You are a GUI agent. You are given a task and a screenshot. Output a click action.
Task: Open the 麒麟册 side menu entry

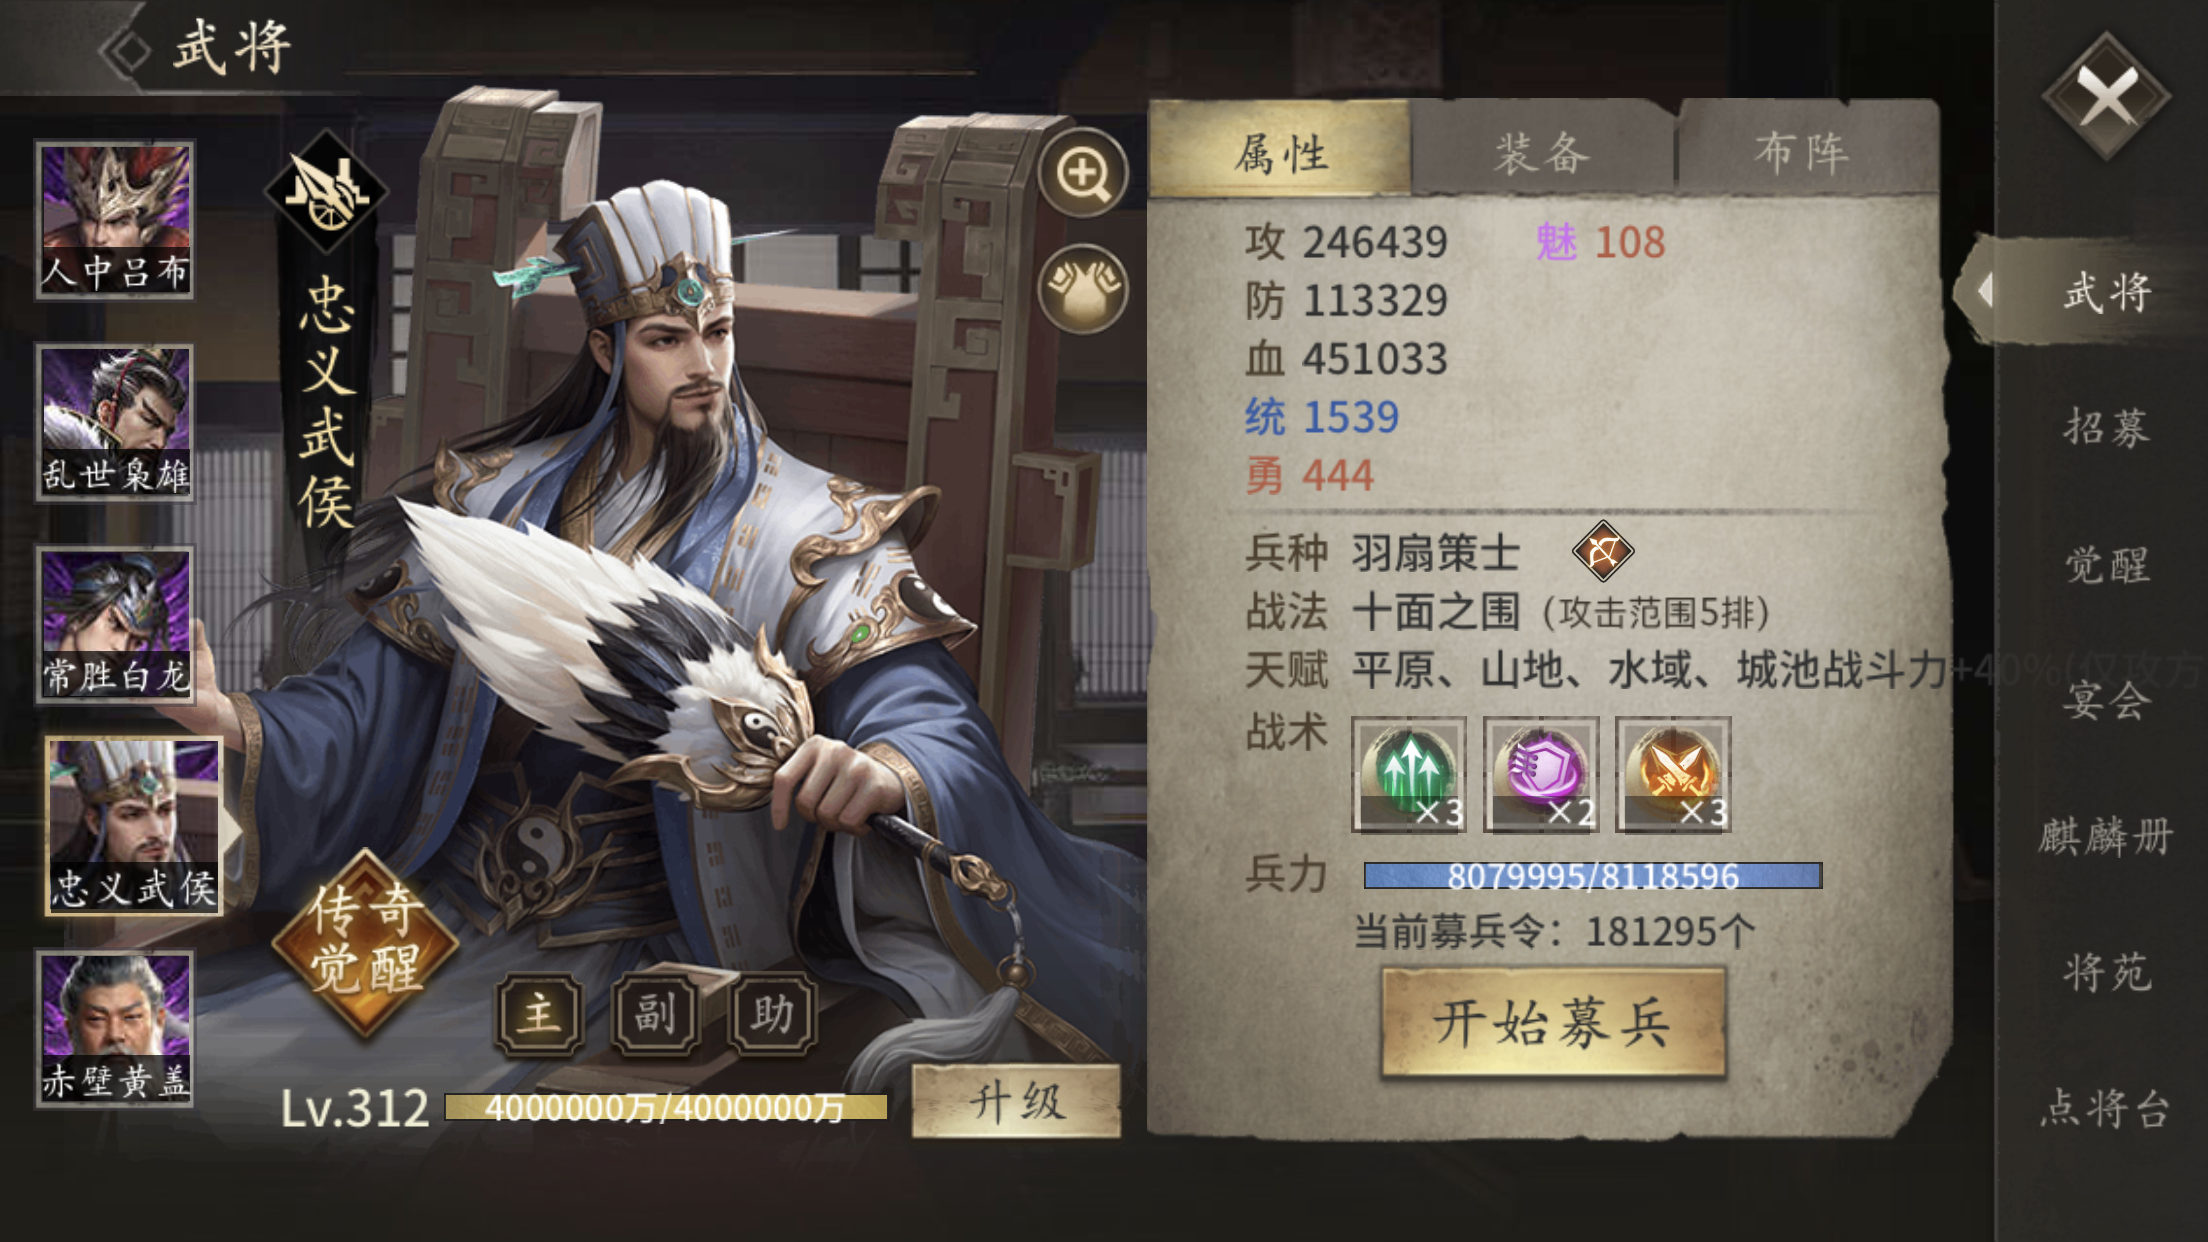tap(2106, 836)
